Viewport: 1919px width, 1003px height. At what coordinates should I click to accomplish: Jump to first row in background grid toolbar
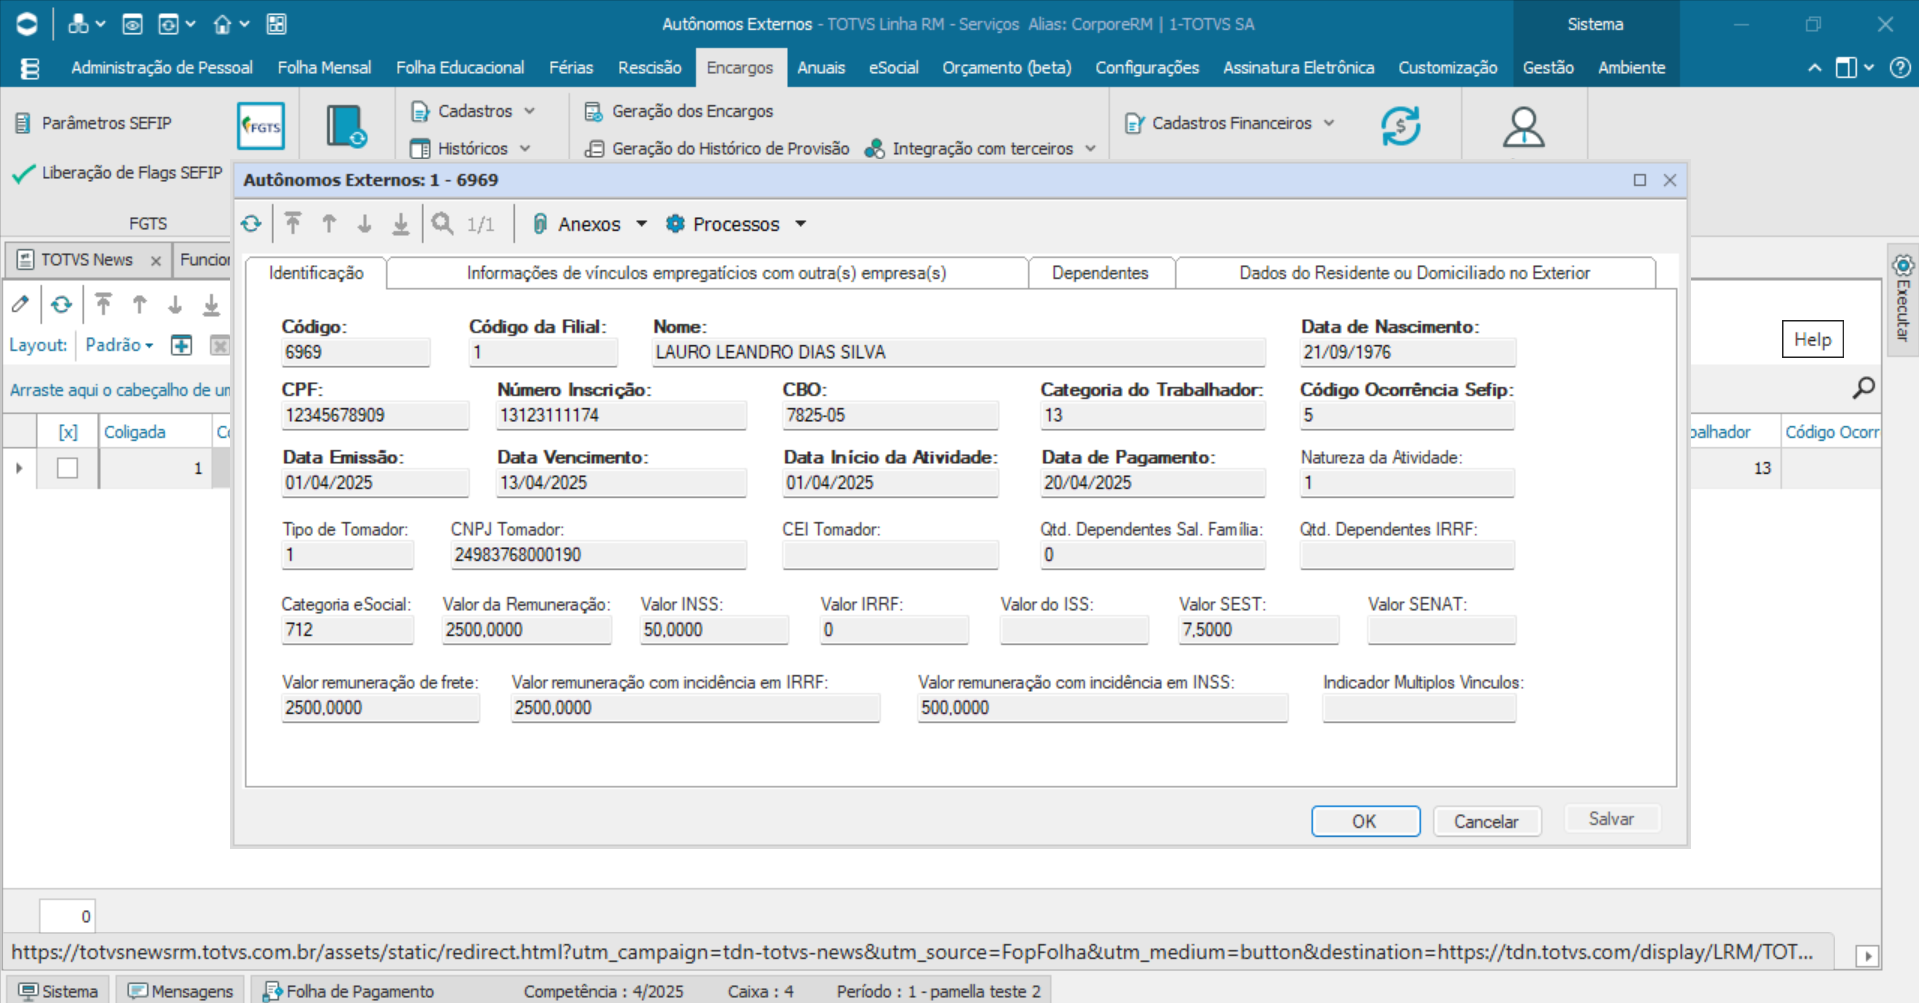click(x=103, y=304)
